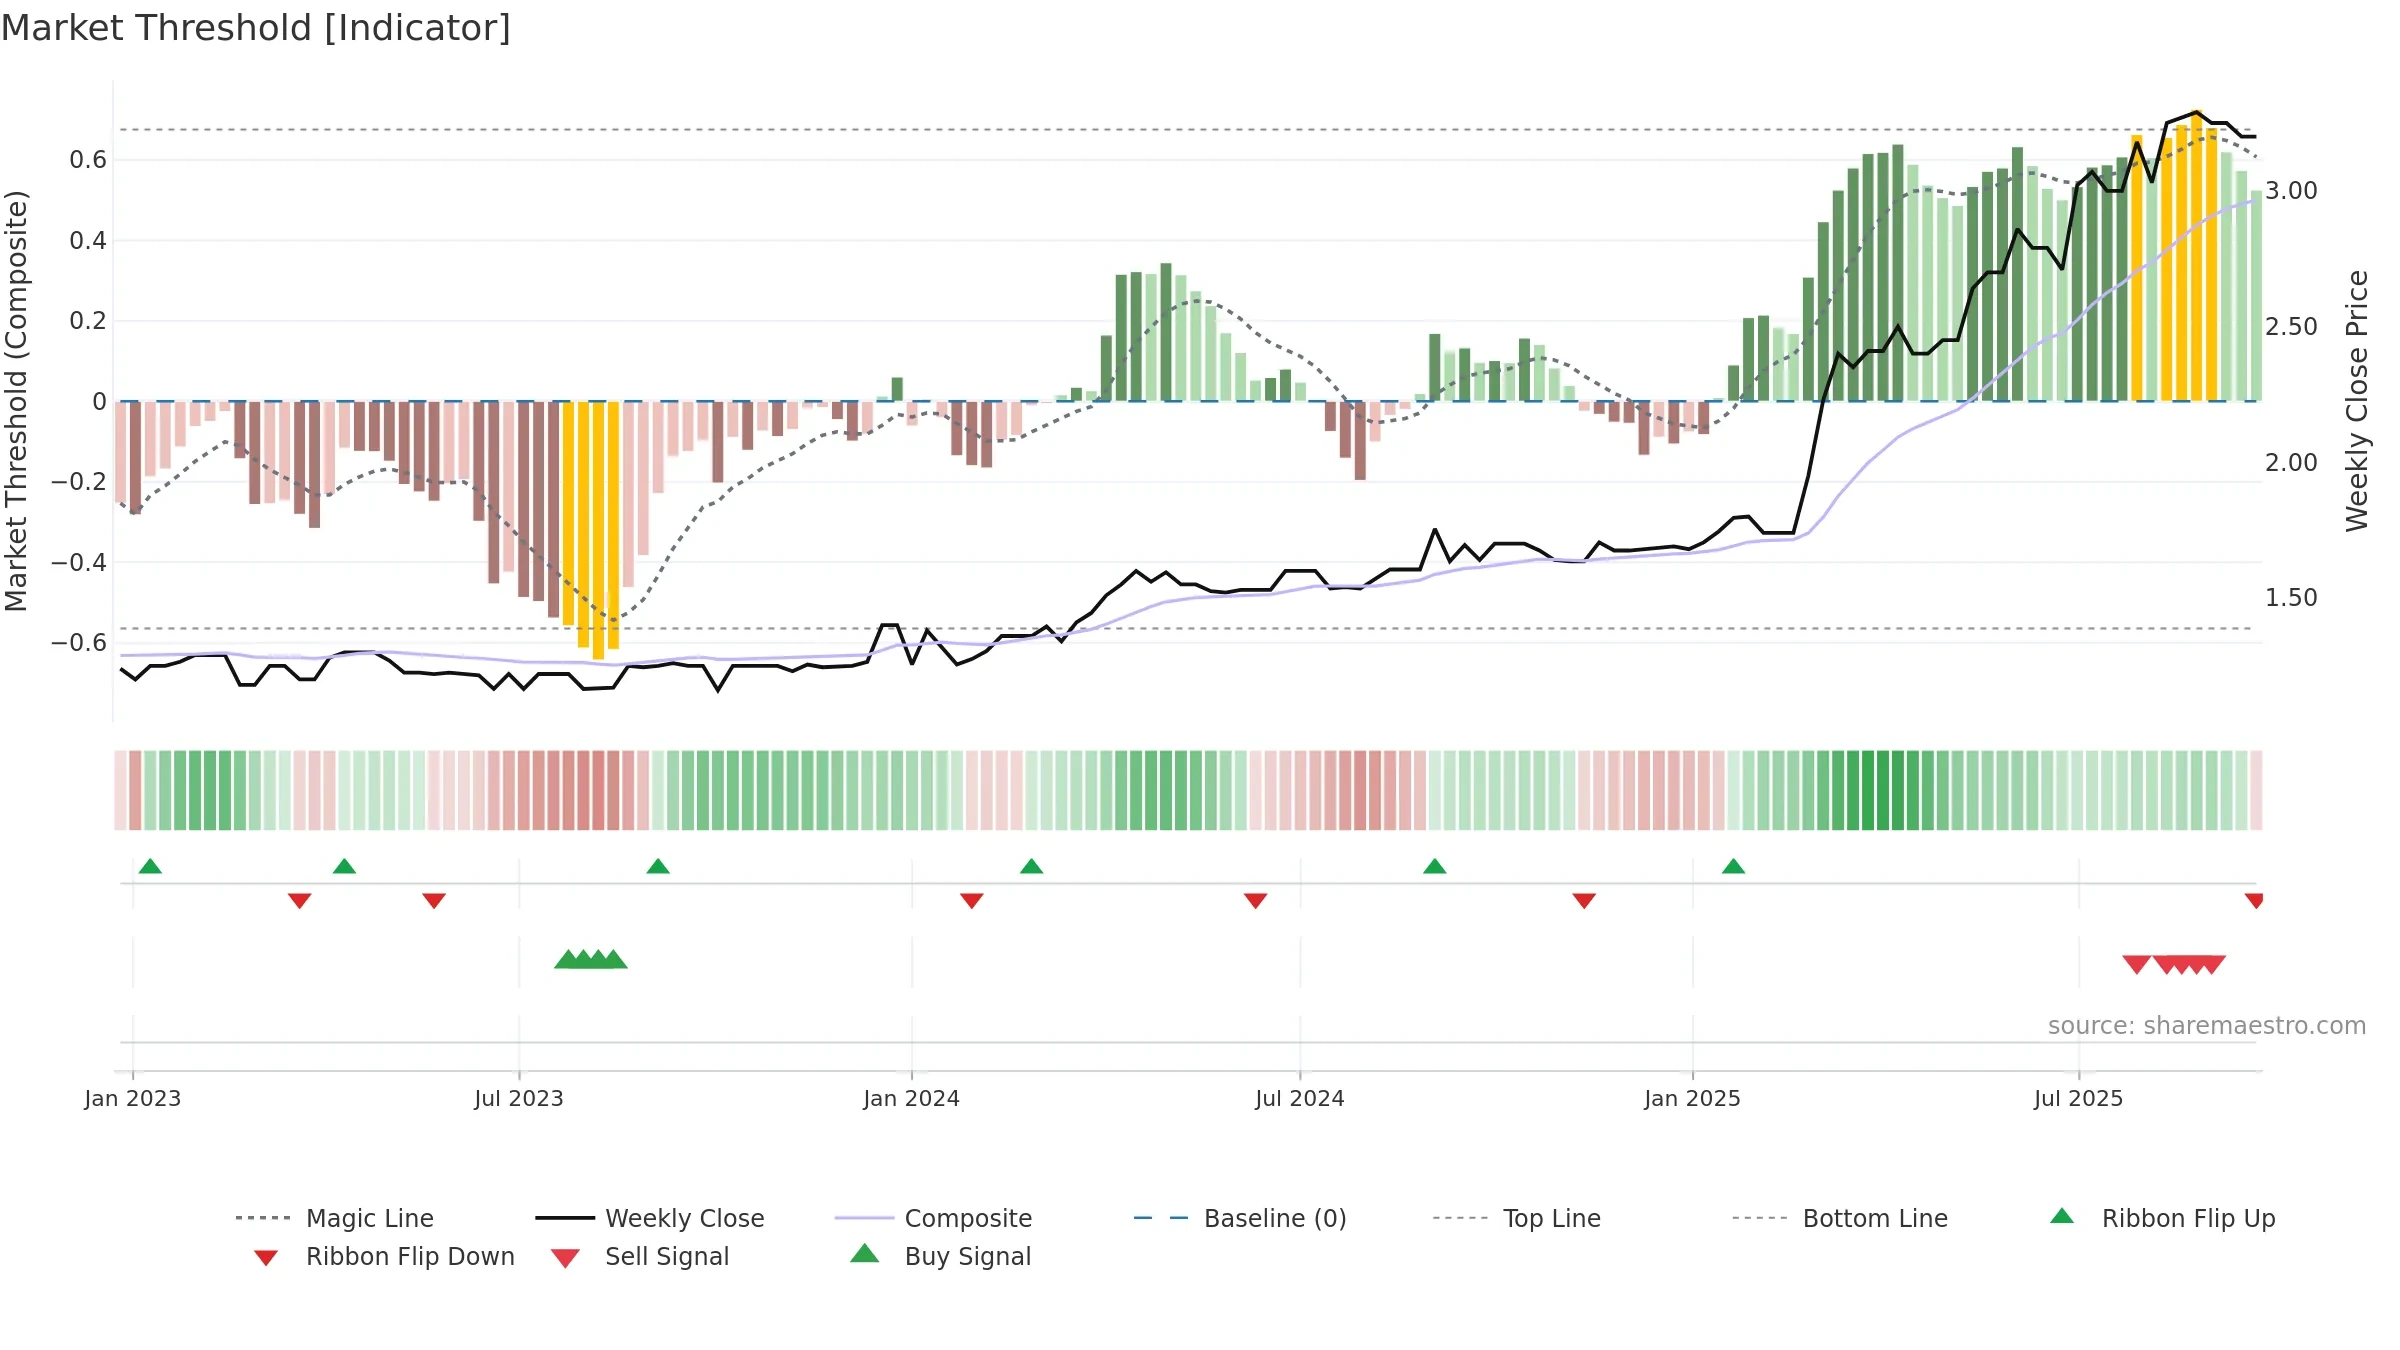
Task: Toggle the Ribbon Flip Up legend entry
Action: pos(2163,1218)
